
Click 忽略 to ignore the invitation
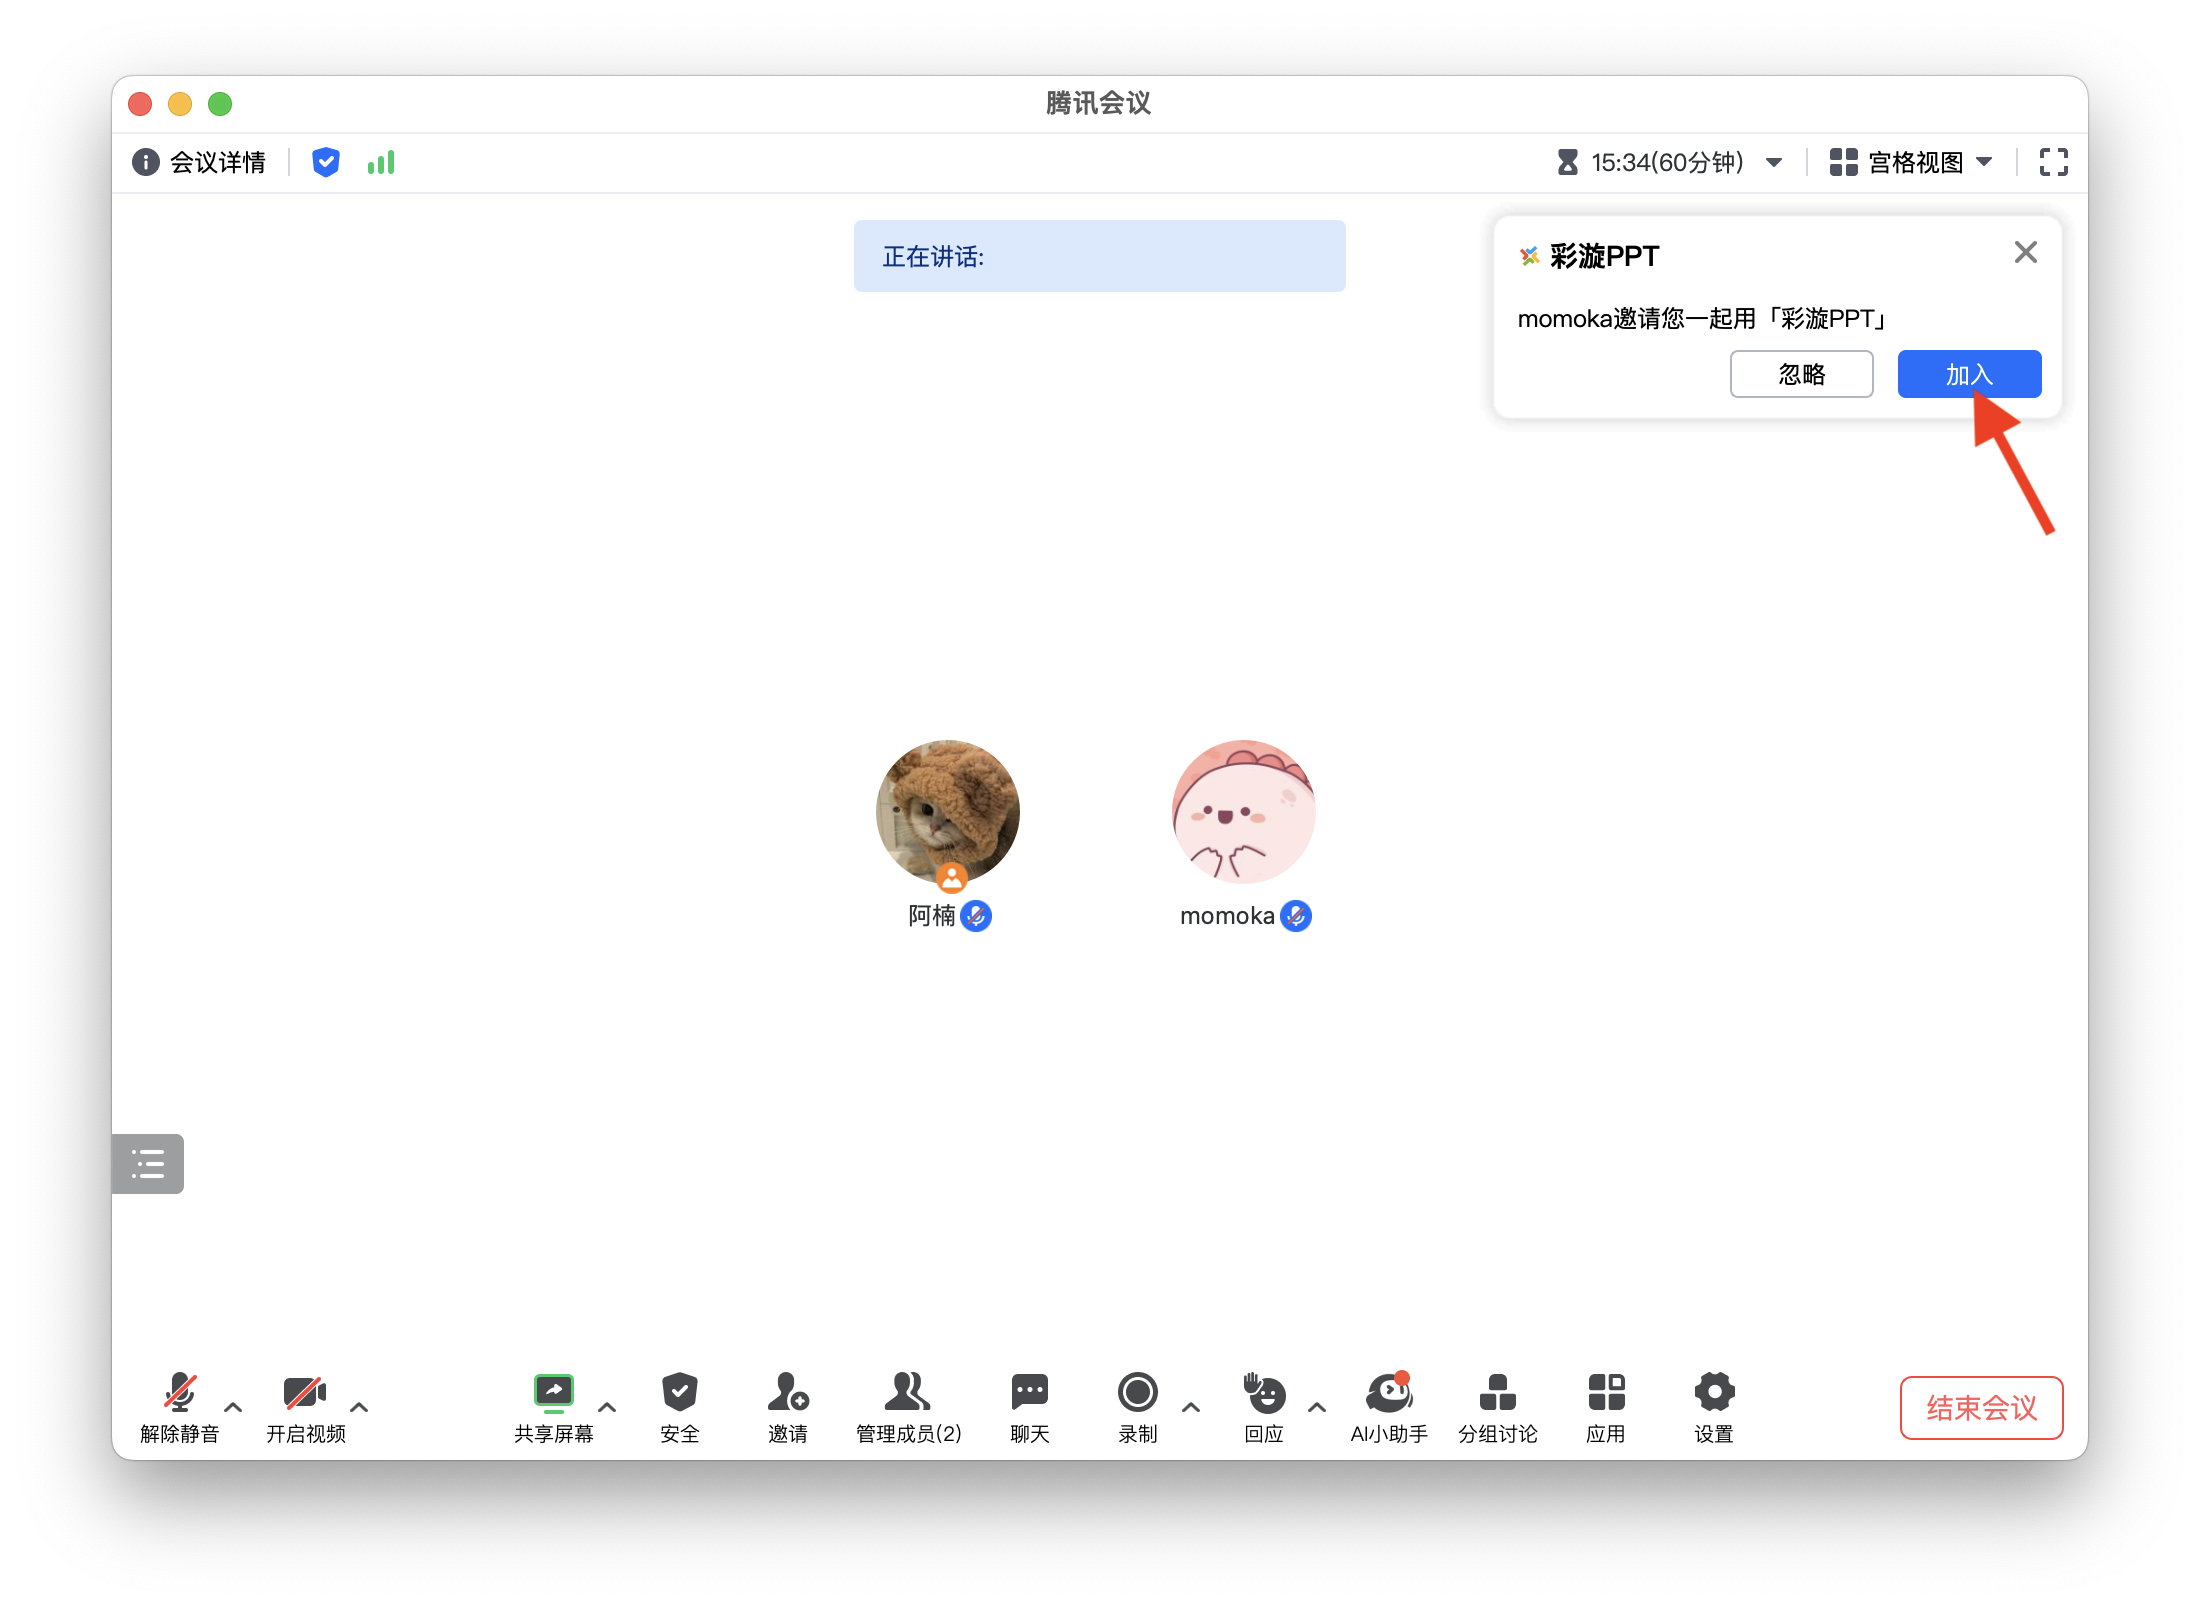(1801, 374)
